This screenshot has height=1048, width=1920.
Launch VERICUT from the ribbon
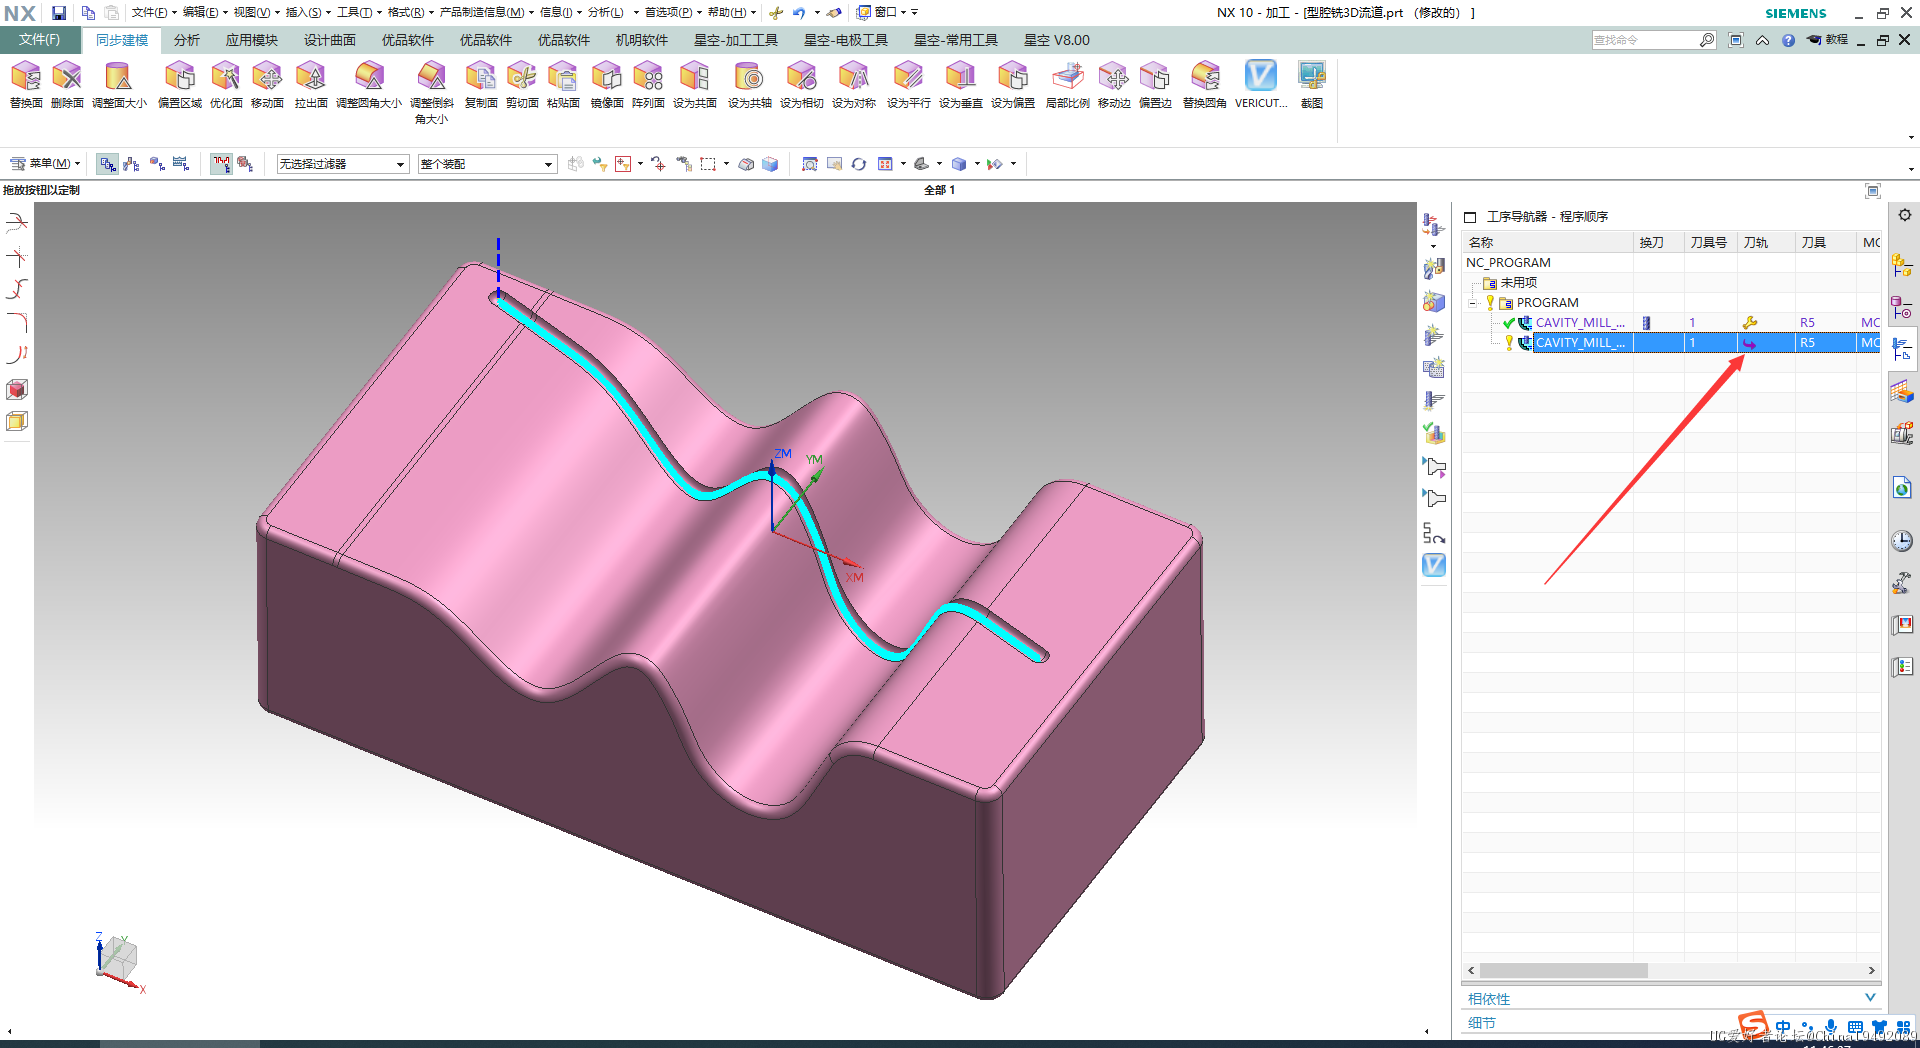coord(1261,84)
